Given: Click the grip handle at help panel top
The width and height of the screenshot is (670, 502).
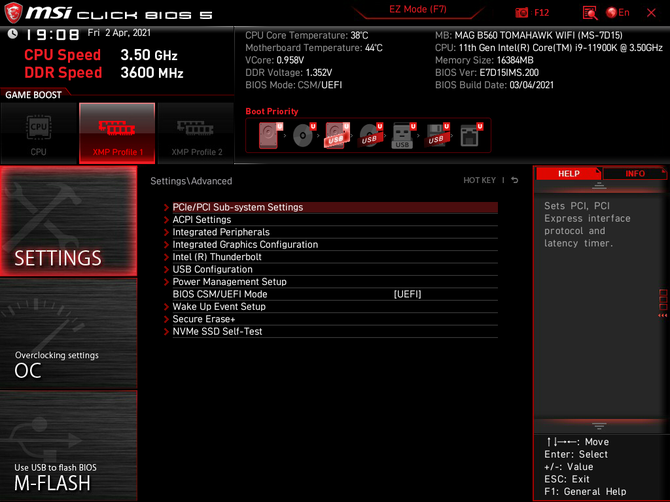Looking at the screenshot, I should tap(599, 185).
